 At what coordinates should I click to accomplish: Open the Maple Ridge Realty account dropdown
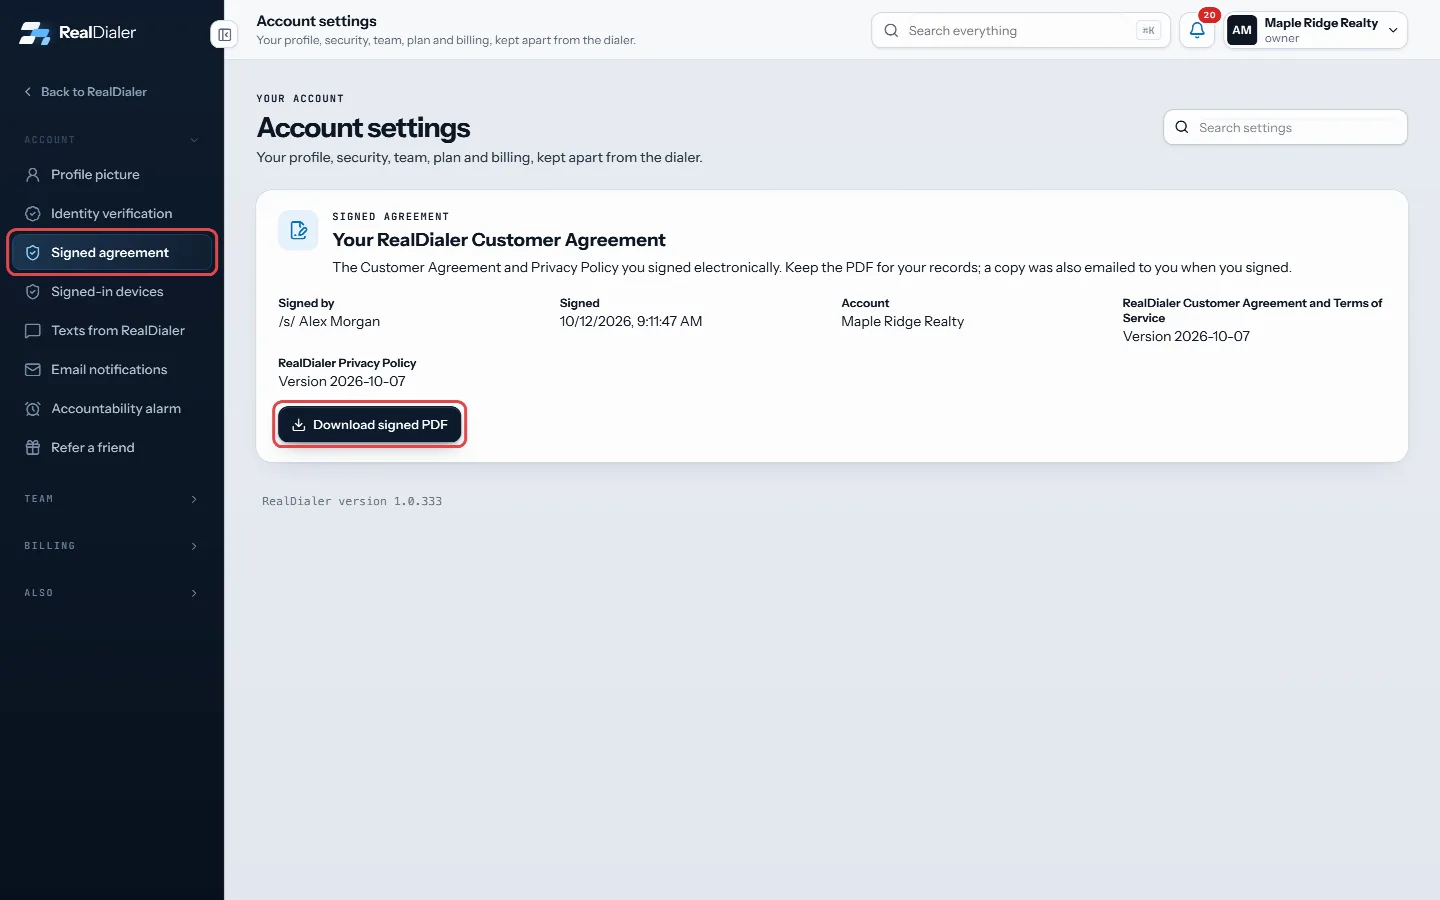point(1316,30)
